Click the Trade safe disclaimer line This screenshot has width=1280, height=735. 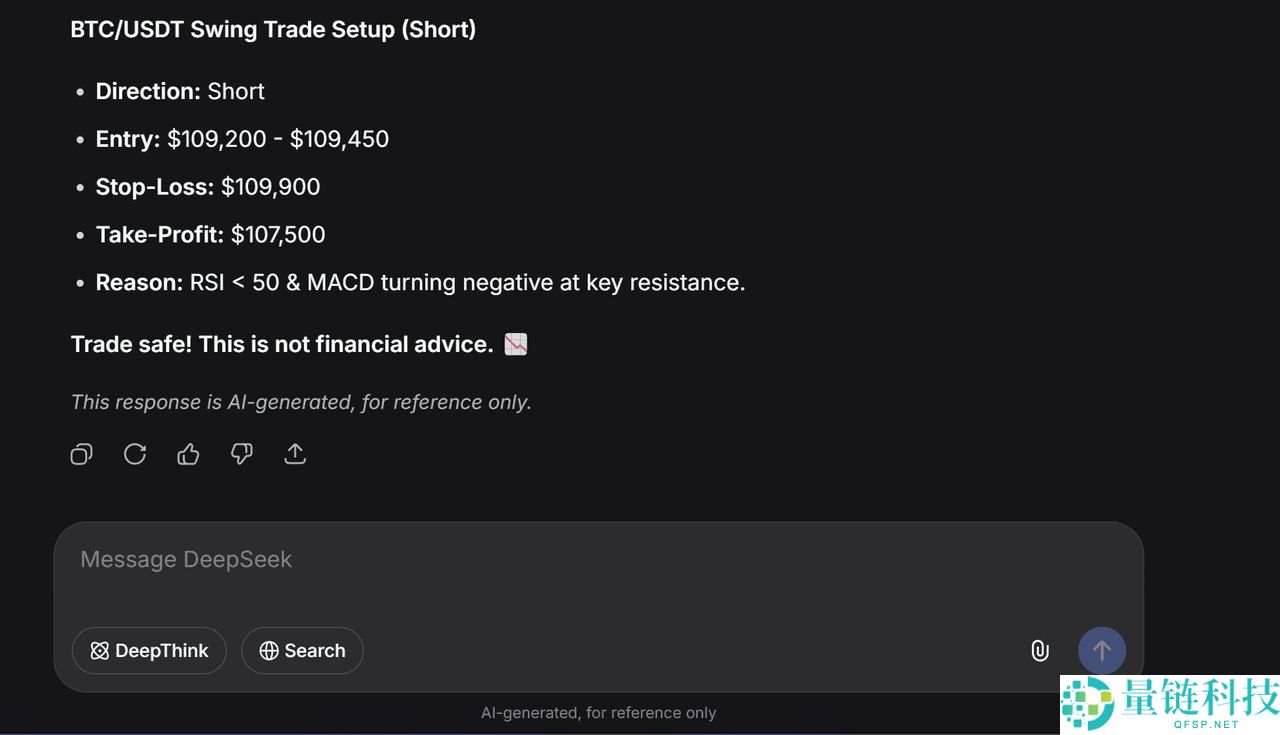point(280,344)
